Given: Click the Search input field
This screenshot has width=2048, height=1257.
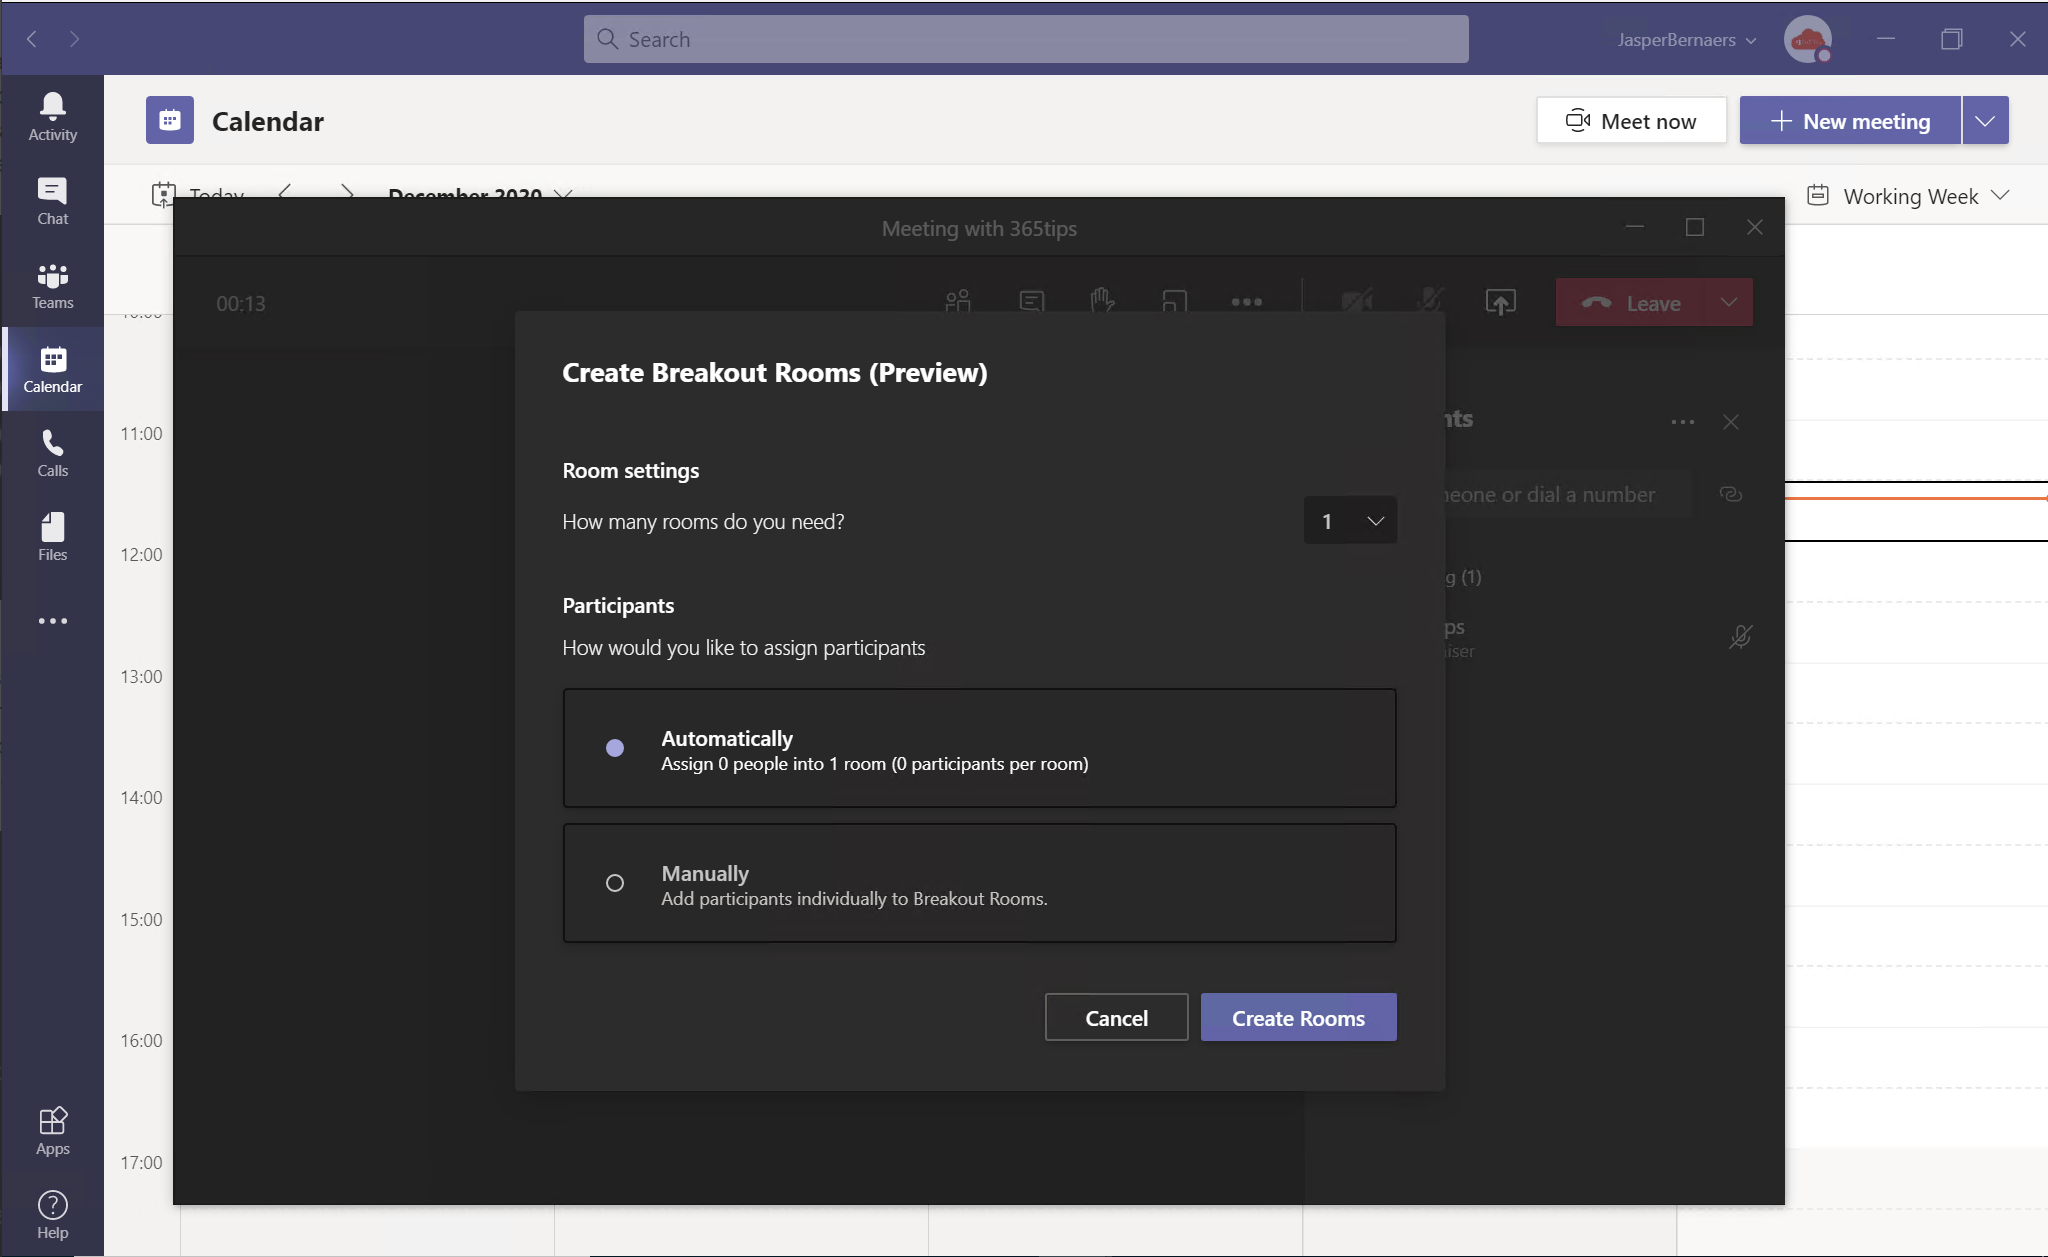Looking at the screenshot, I should [1024, 37].
